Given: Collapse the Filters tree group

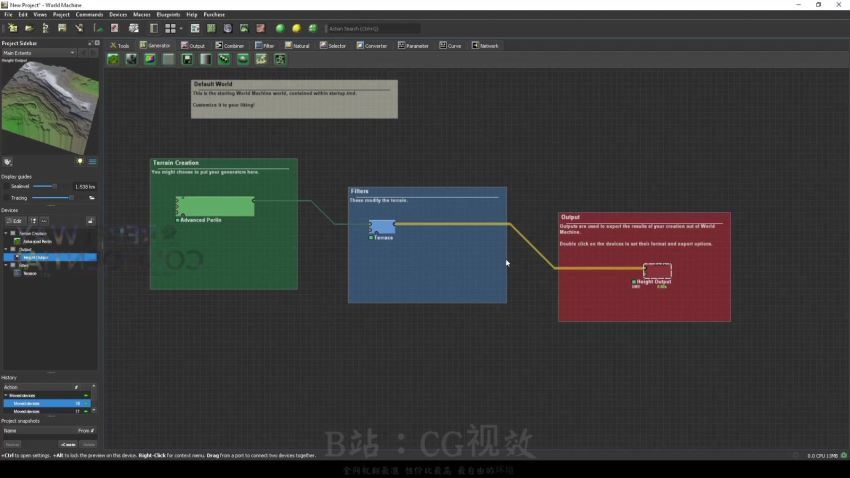Looking at the screenshot, I should pos(6,265).
